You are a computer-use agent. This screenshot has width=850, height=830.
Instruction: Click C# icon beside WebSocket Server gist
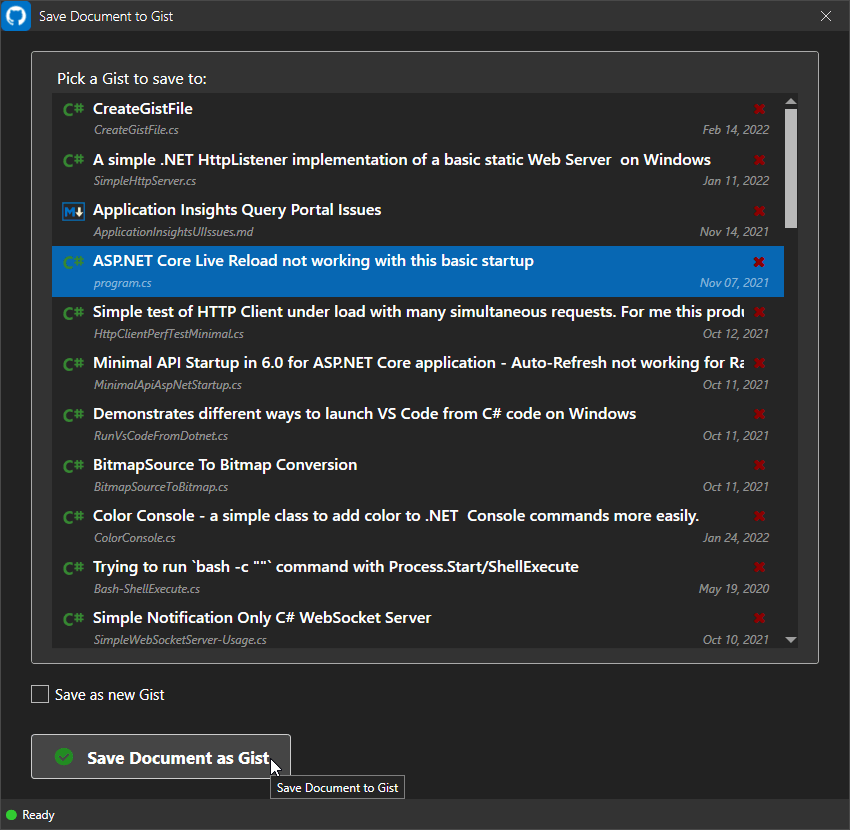(73, 619)
